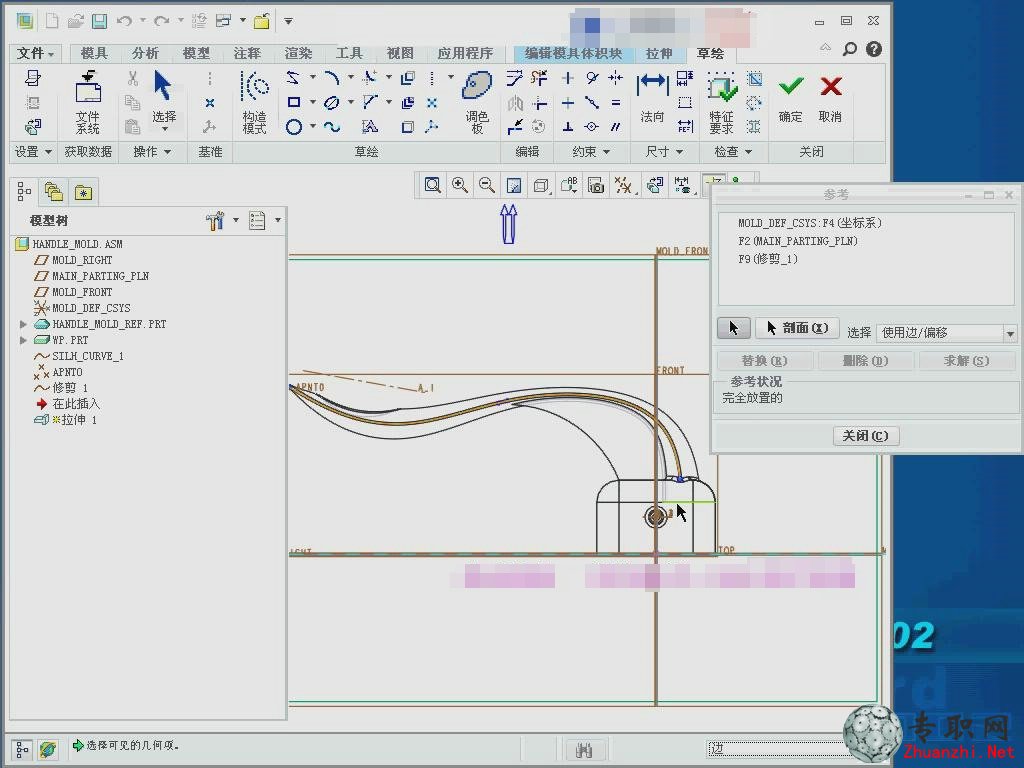The image size is (1024, 768).
Task: Switch to the 编辑模具体积块 ribbon tab
Action: [573, 53]
